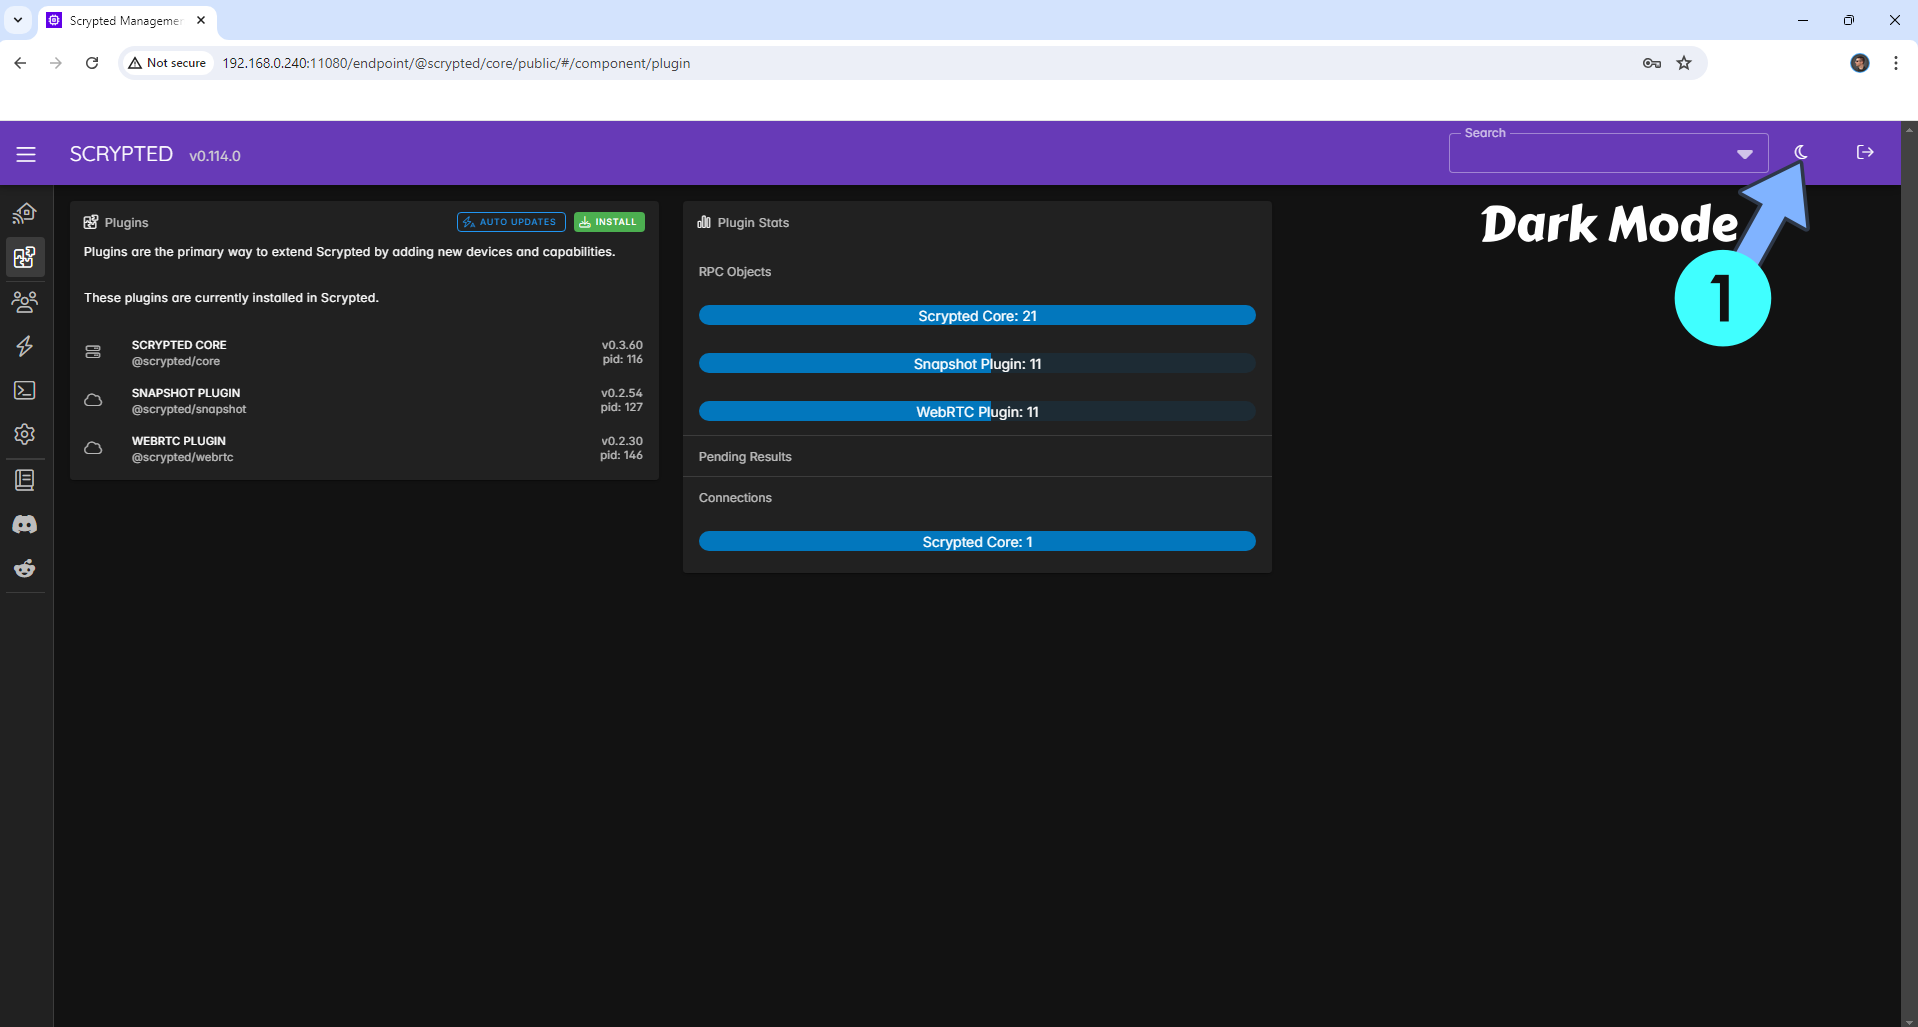Open WebRTC Plugin entry
This screenshot has width=1918, height=1027.
[x=364, y=448]
